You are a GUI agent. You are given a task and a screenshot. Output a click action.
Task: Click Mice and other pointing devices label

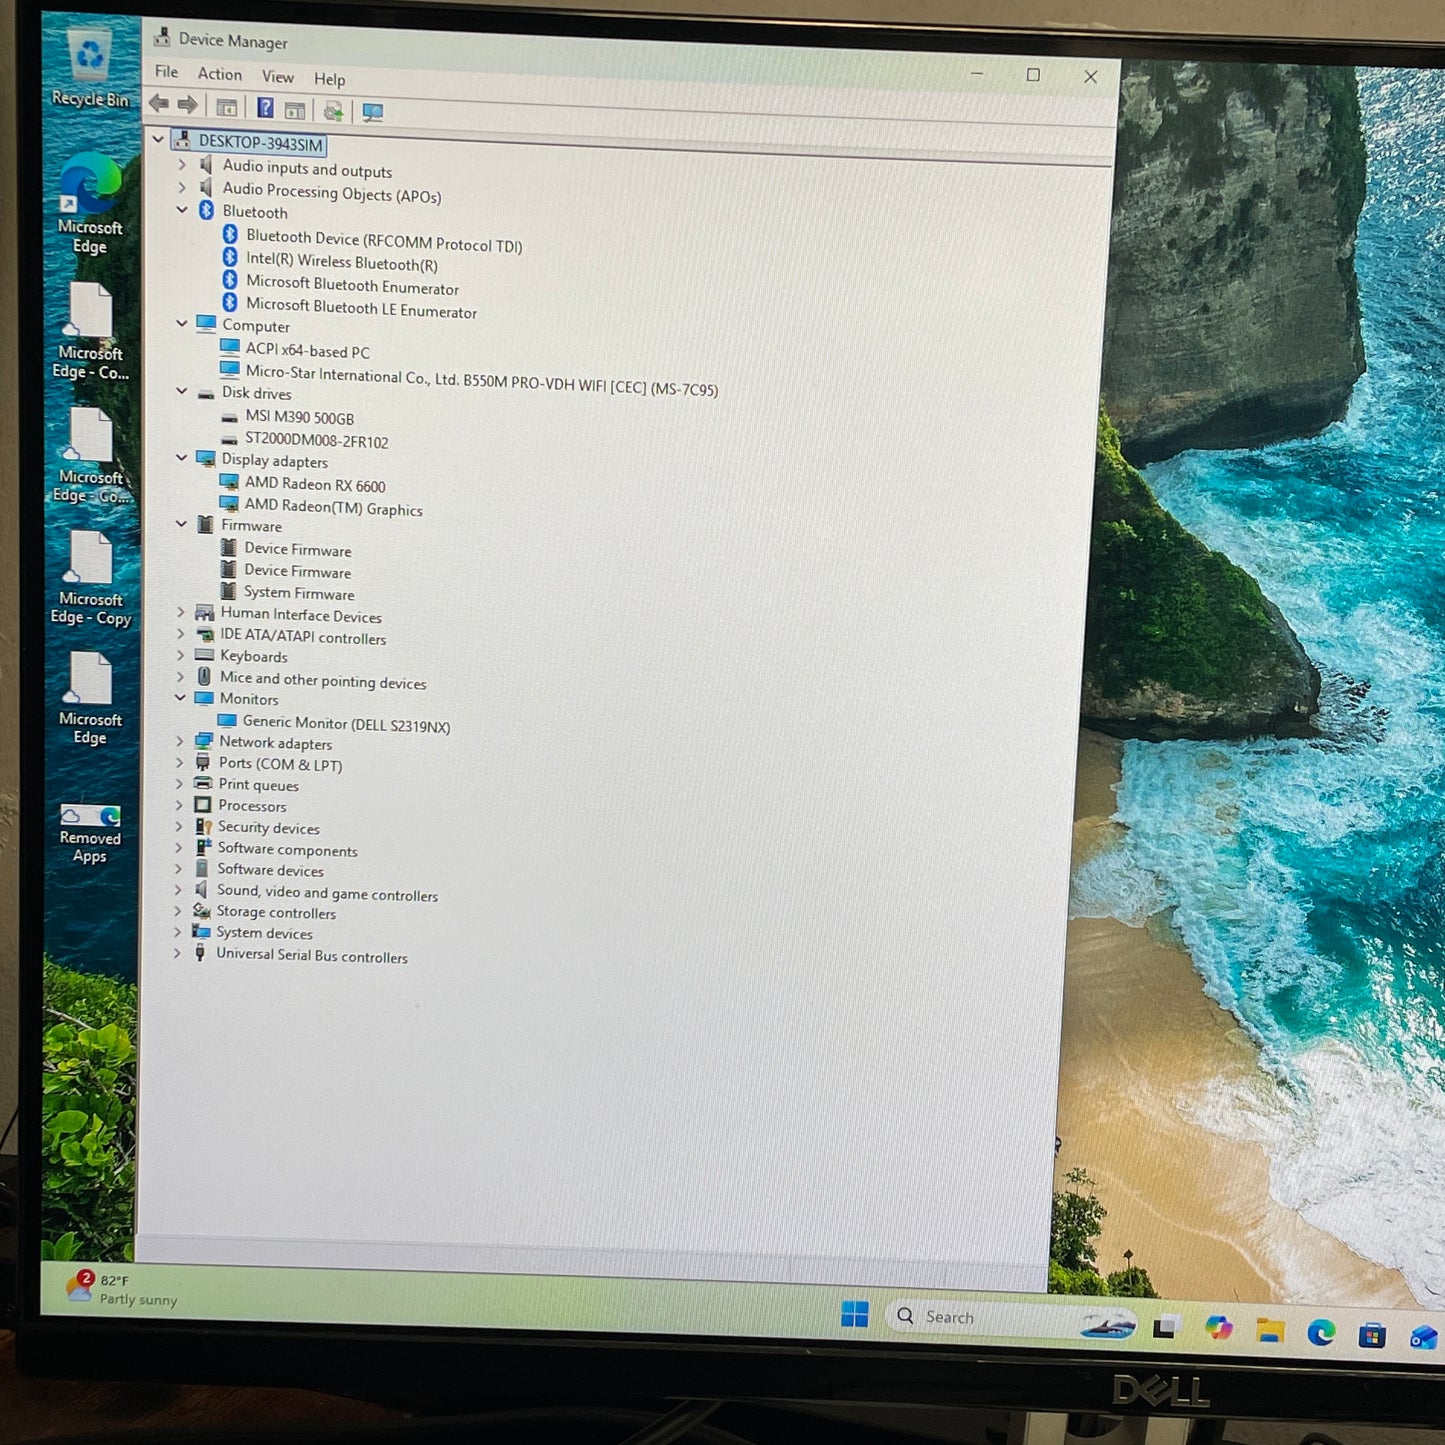point(323,680)
